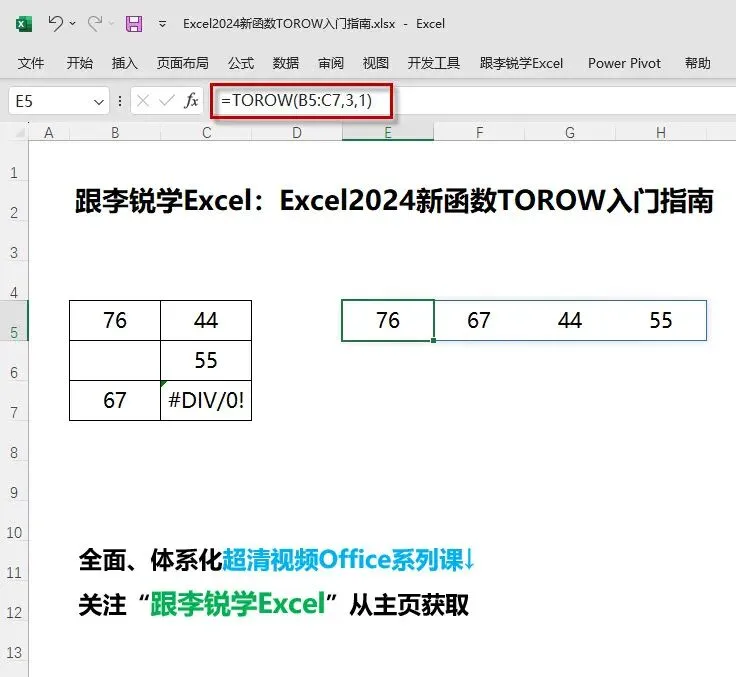Select column C header
This screenshot has height=677, width=736.
pyautogui.click(x=206, y=133)
